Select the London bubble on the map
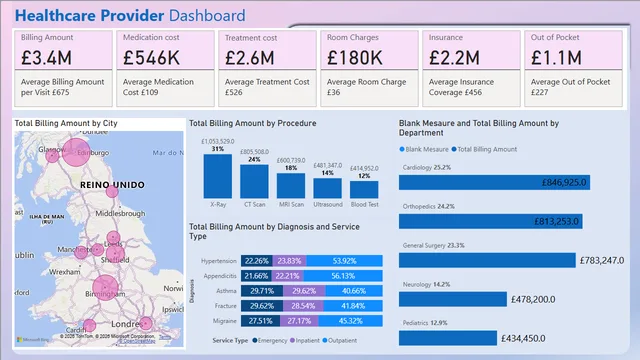 146,324
